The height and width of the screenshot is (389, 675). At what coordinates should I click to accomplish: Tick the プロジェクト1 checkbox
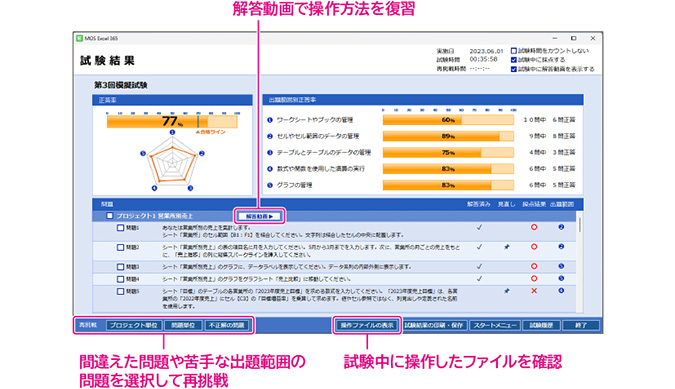[x=110, y=216]
